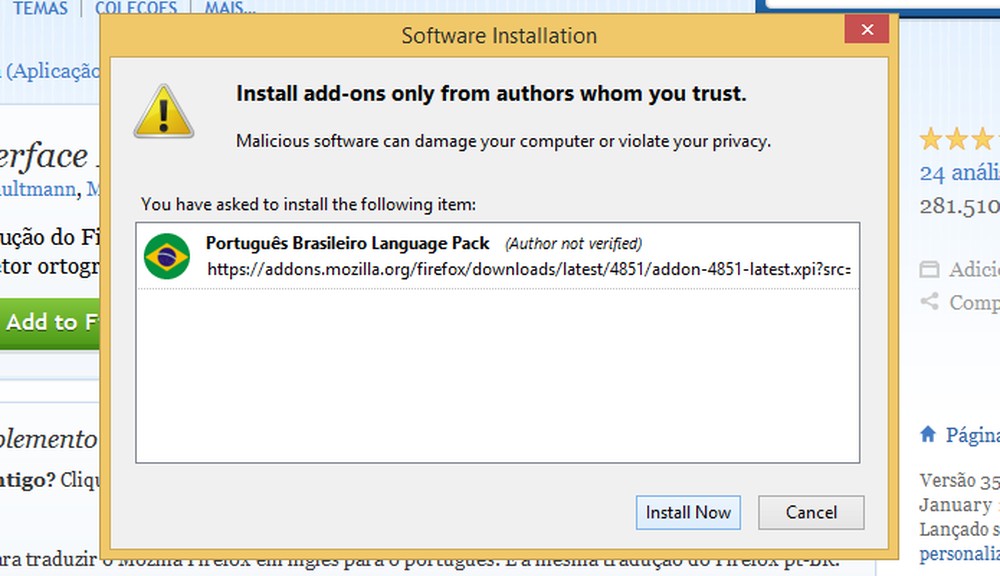Select the Português Brasileiro Language Pack item
This screenshot has height=576, width=1000.
coord(347,243)
